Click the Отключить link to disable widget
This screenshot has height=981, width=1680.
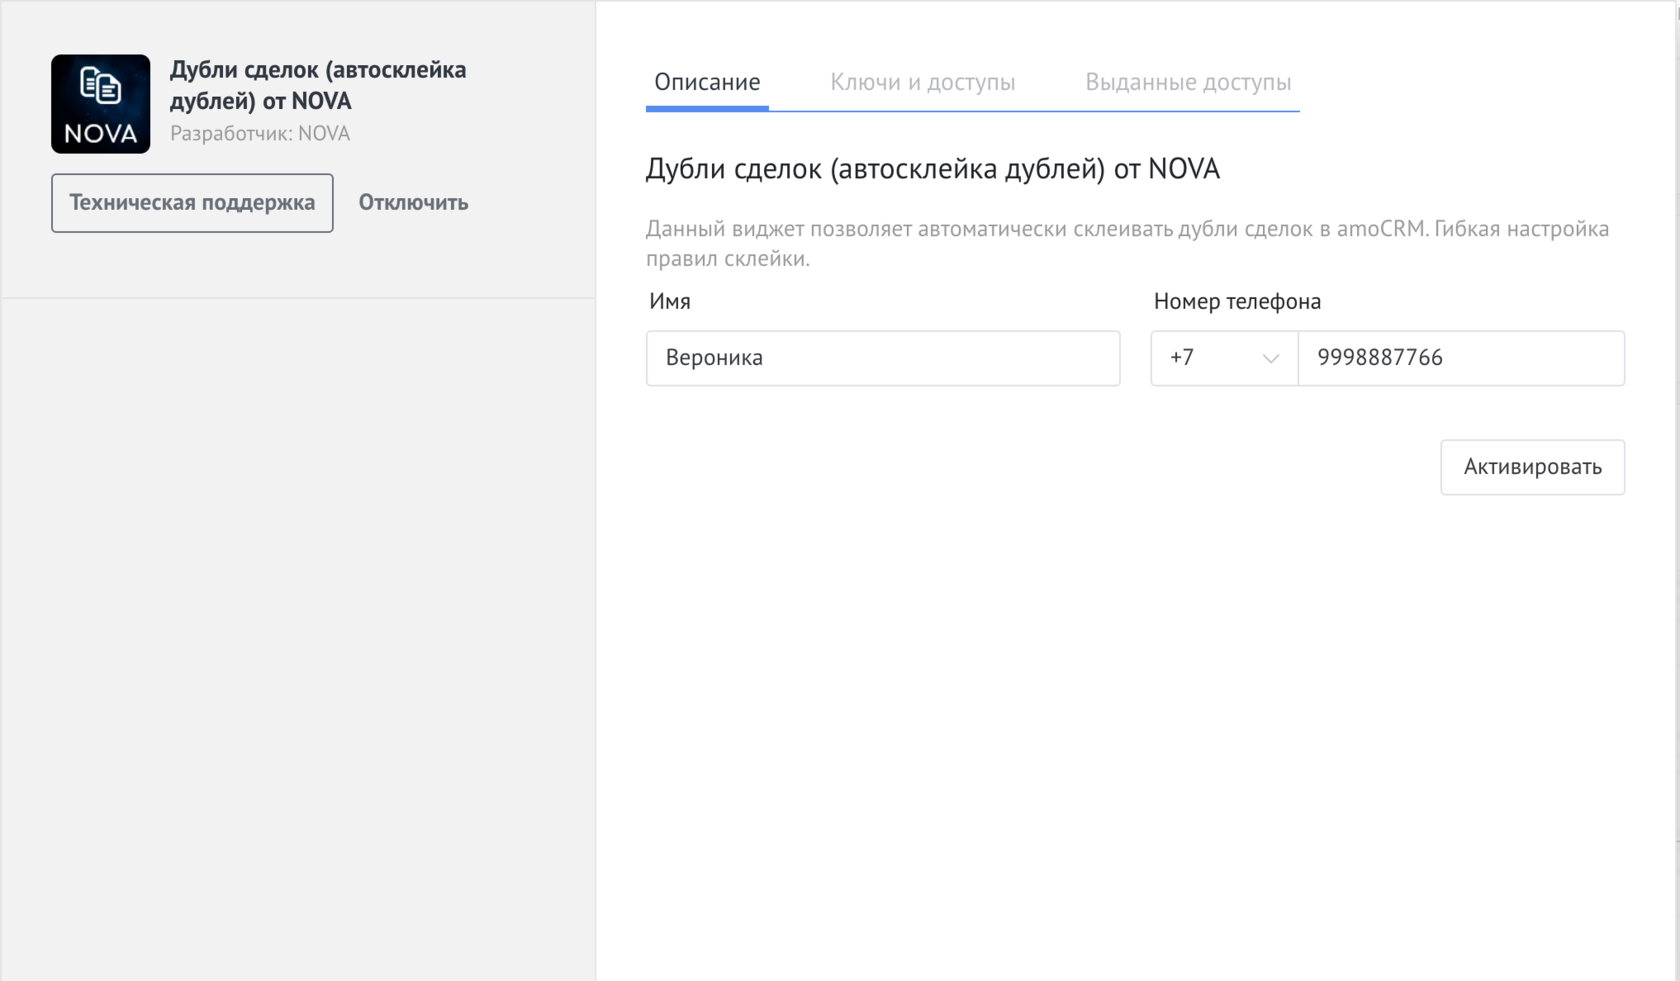point(413,203)
